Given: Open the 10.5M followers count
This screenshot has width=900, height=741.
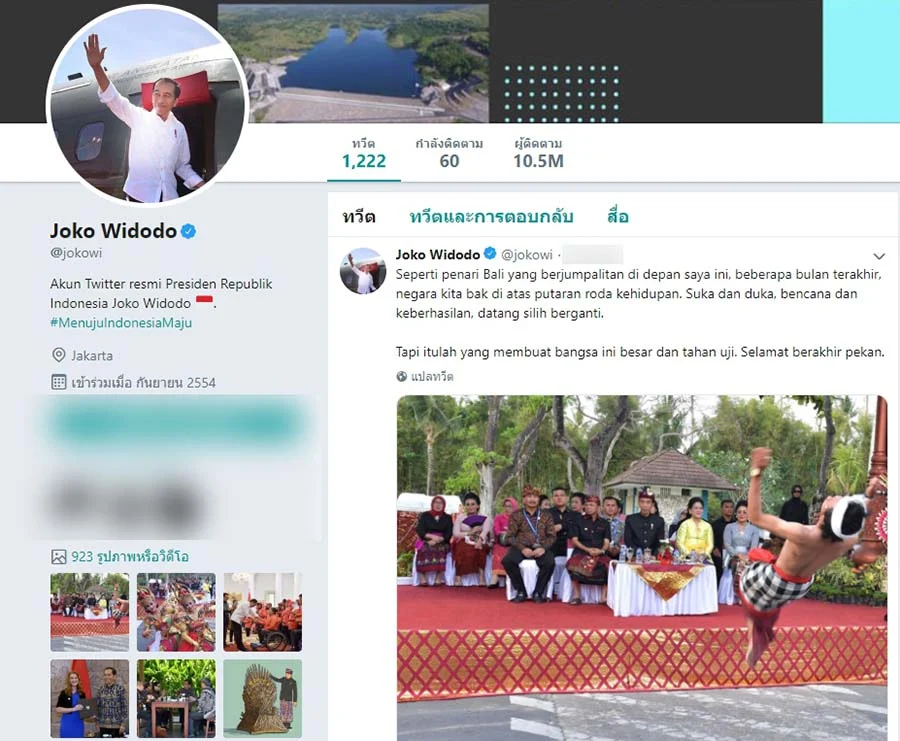Looking at the screenshot, I should pos(538,154).
